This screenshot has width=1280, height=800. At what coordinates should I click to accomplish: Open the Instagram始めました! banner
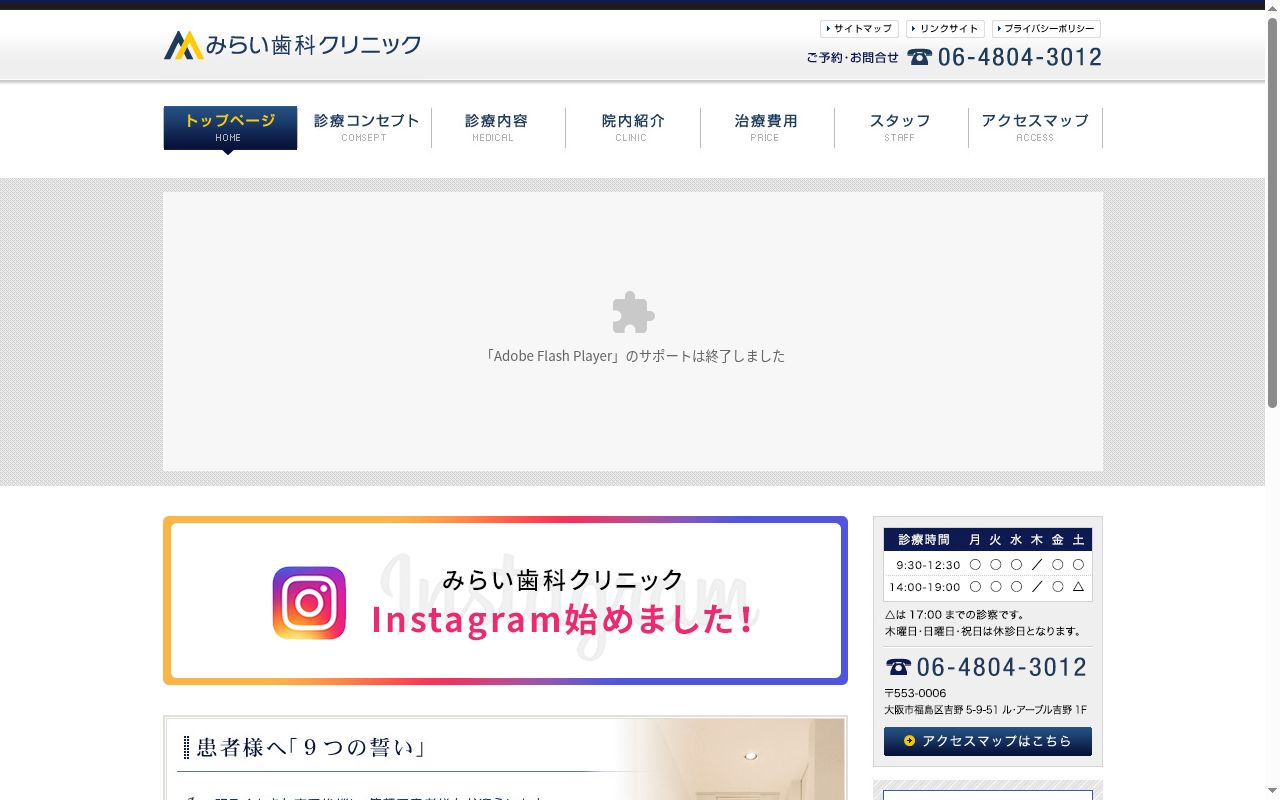coord(505,600)
